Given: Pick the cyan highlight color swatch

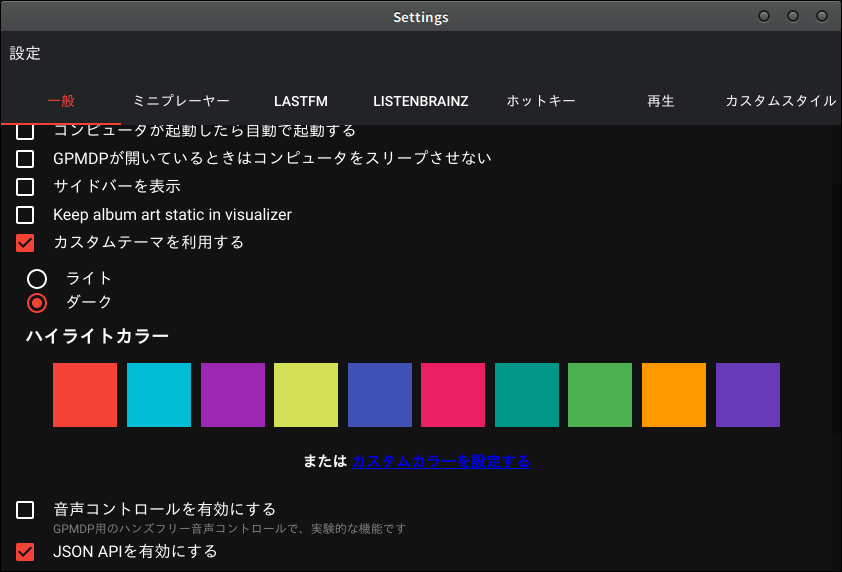Looking at the screenshot, I should [159, 395].
